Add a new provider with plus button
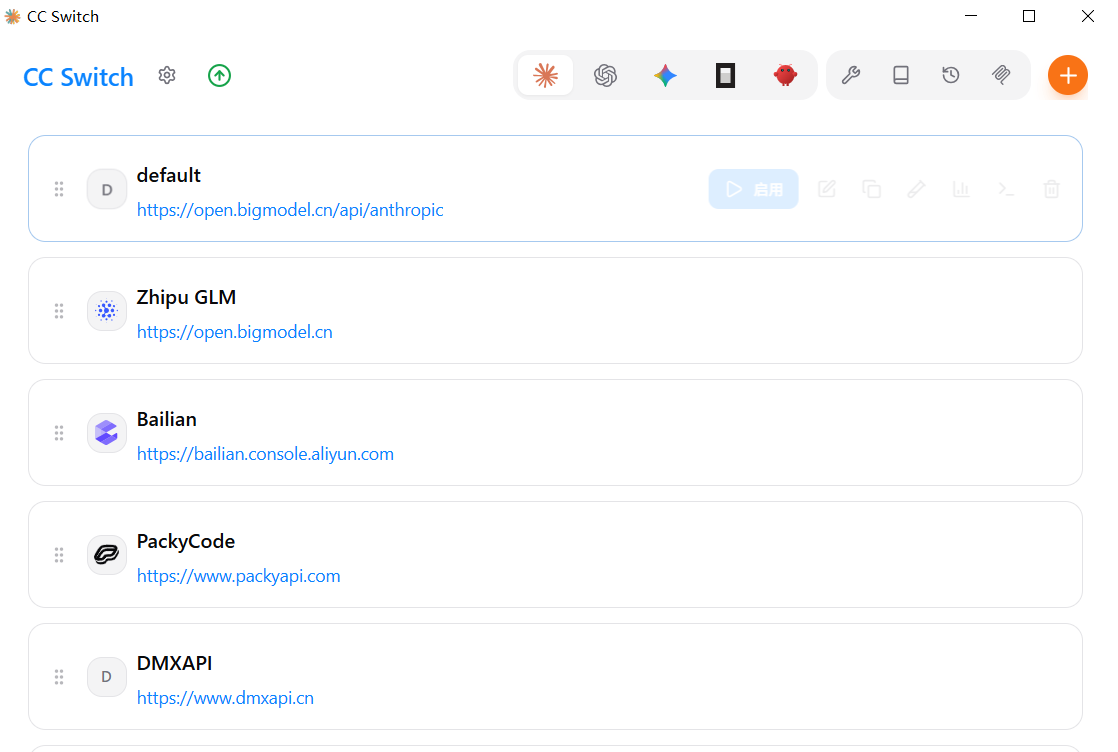The width and height of the screenshot is (1118, 752). pos(1067,75)
